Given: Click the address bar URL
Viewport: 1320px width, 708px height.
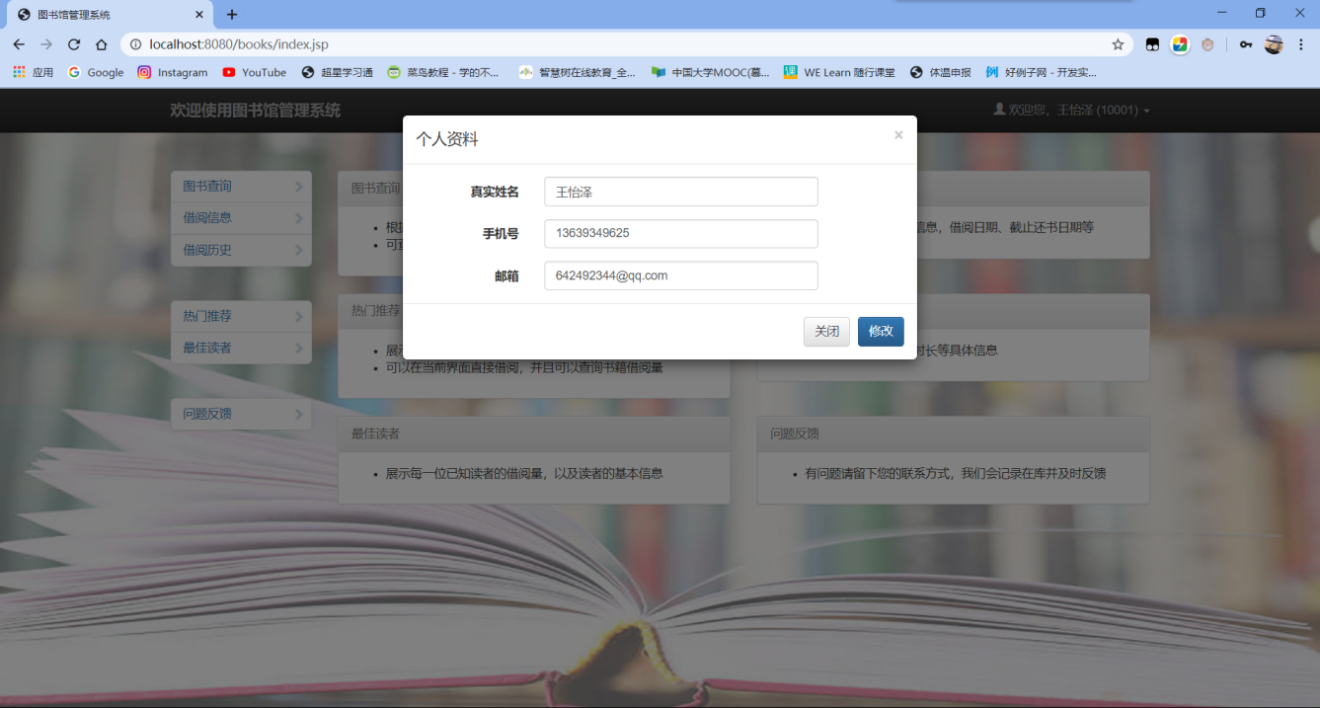Looking at the screenshot, I should click(x=239, y=44).
